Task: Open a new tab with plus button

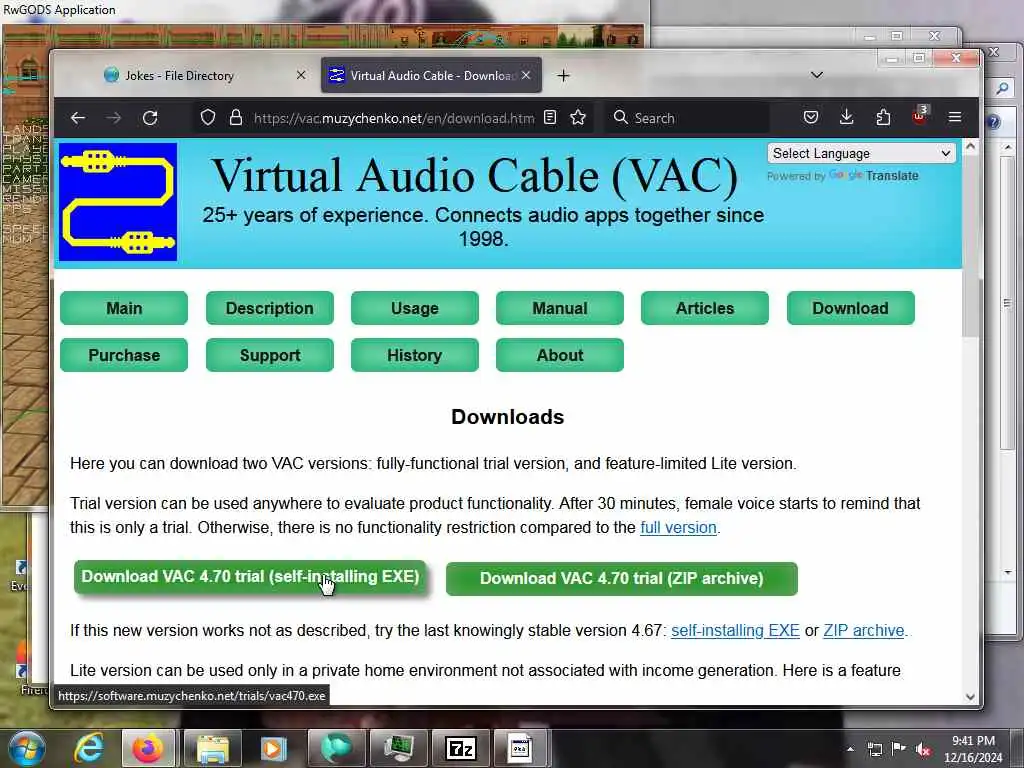Action: [564, 76]
